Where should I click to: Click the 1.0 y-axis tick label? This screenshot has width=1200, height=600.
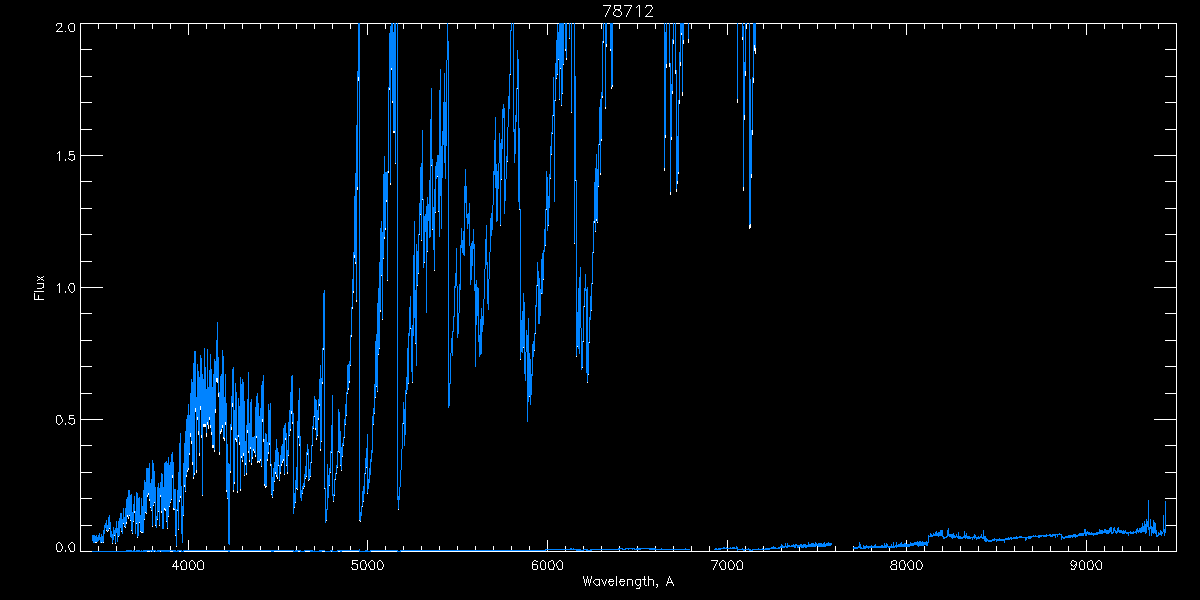point(63,288)
